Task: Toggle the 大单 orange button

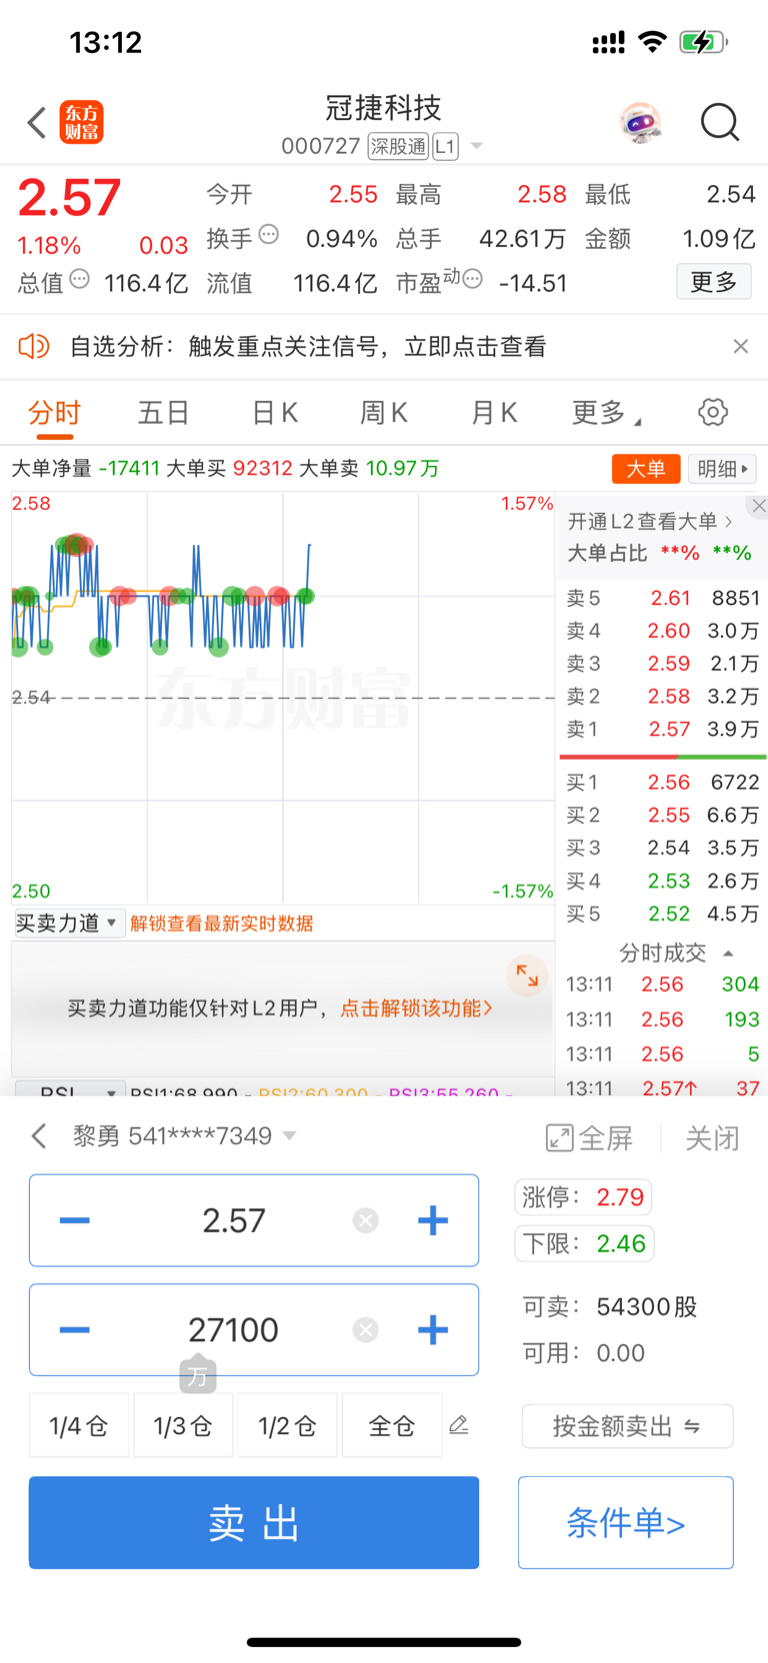Action: [x=646, y=468]
